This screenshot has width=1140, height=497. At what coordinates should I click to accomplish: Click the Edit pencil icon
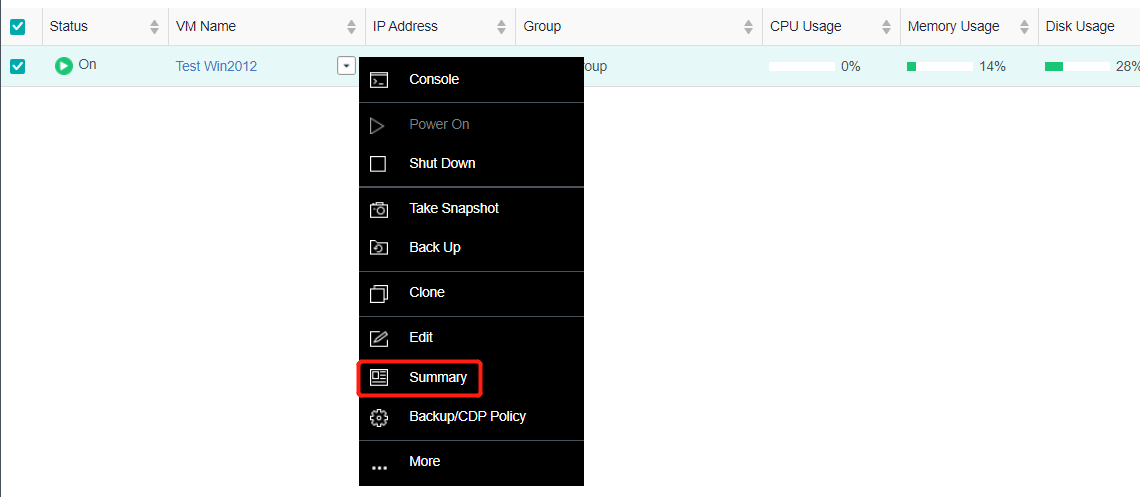(379, 338)
